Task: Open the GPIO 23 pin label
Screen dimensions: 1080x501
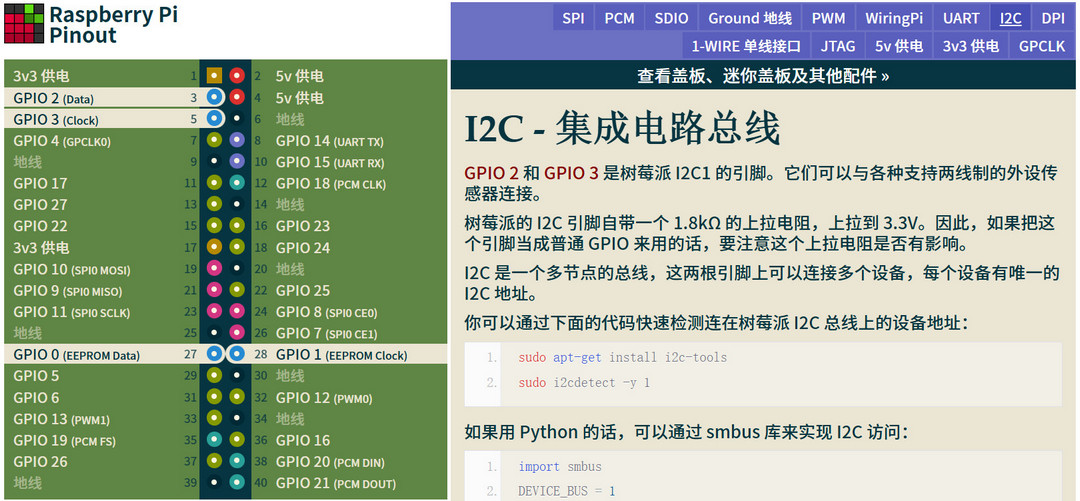Action: point(302,226)
